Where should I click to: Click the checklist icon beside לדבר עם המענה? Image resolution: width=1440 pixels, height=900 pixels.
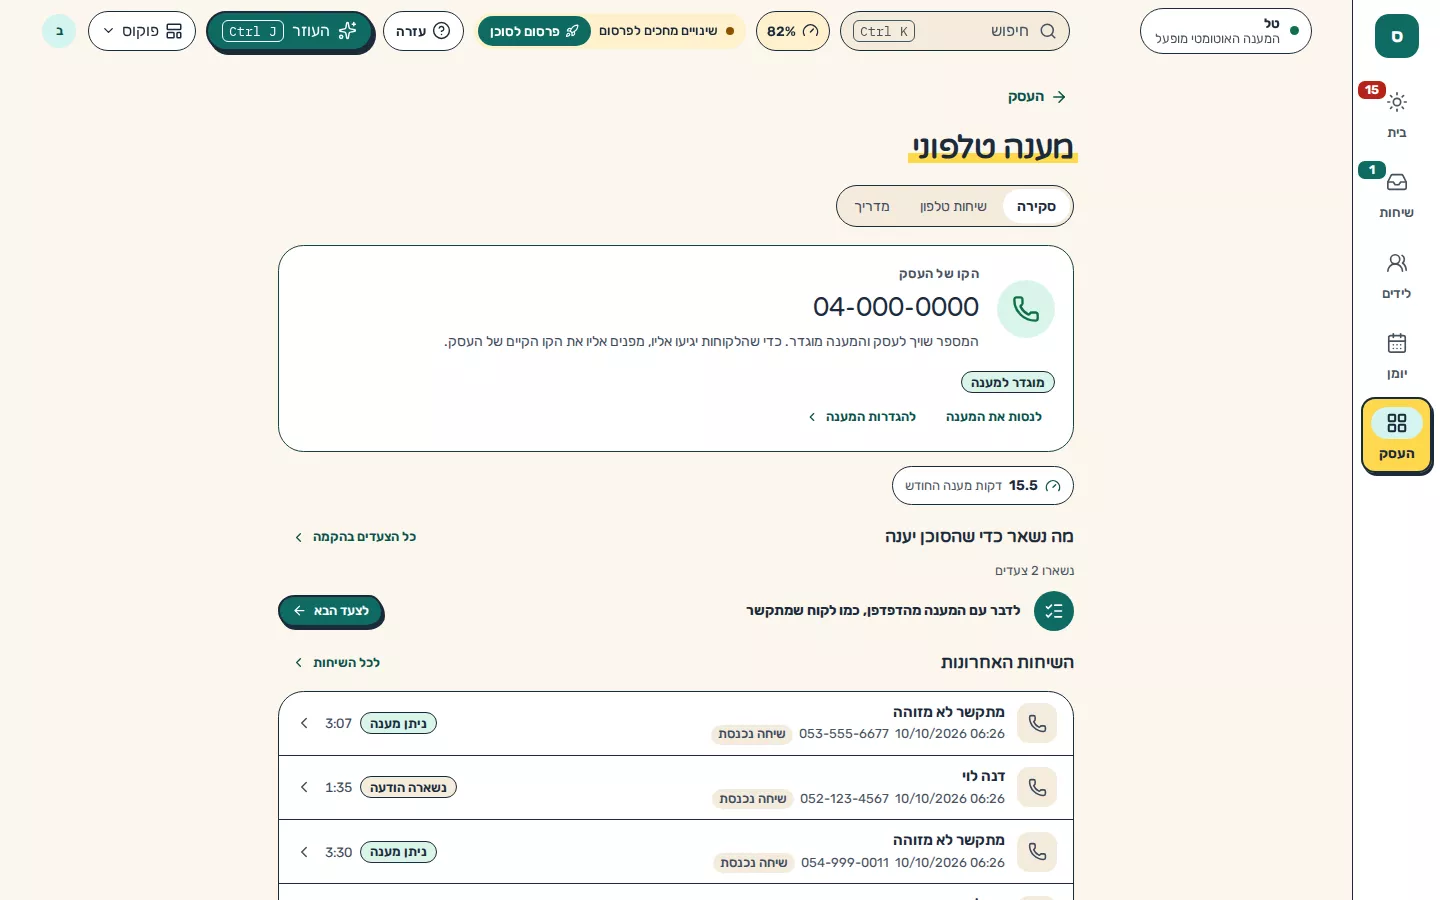1054,611
